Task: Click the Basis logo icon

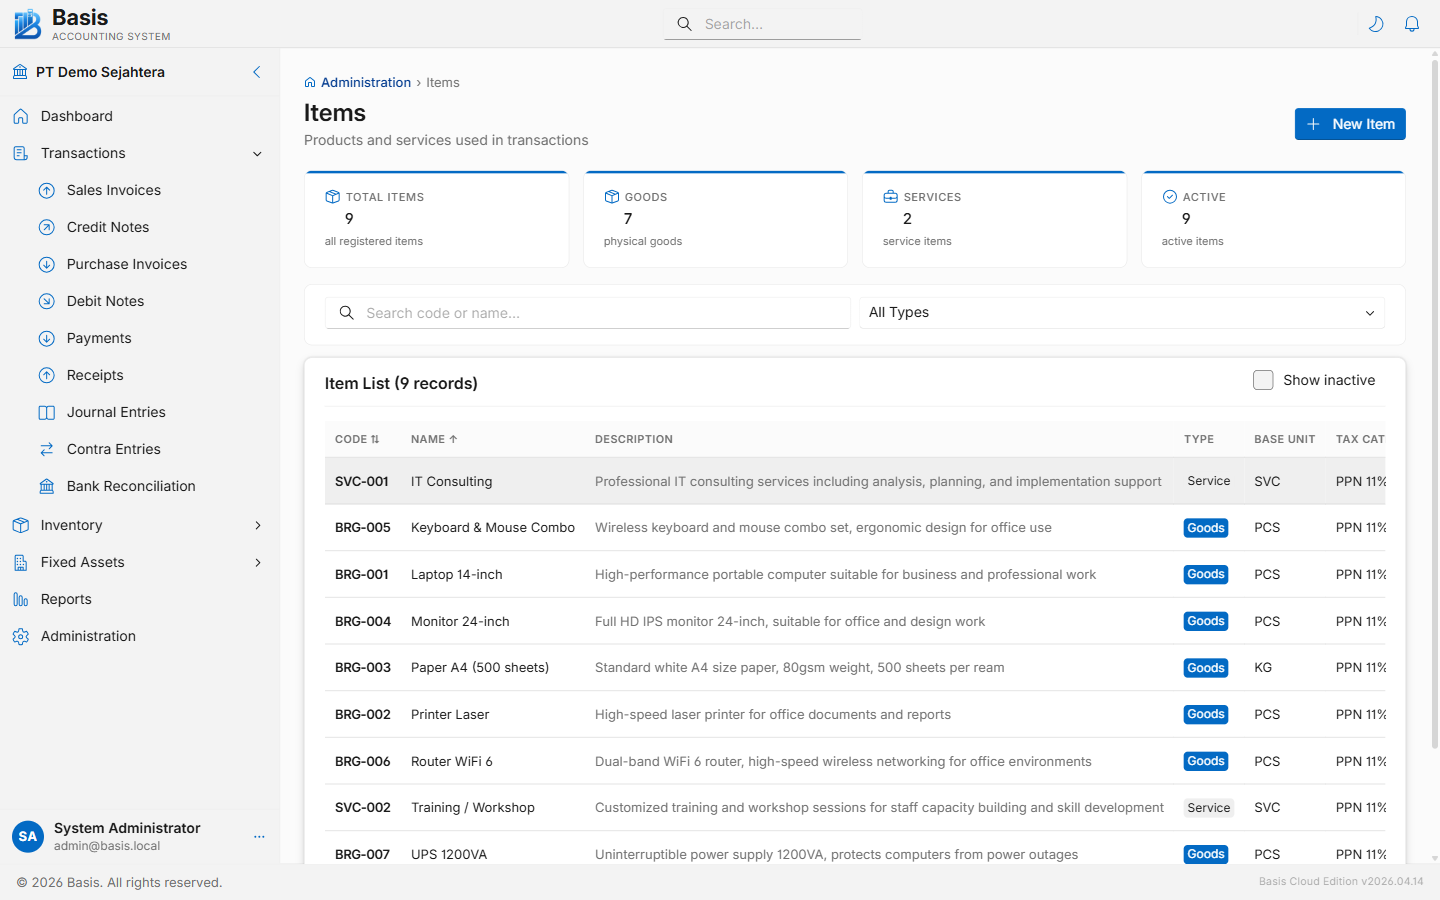Action: tap(27, 24)
